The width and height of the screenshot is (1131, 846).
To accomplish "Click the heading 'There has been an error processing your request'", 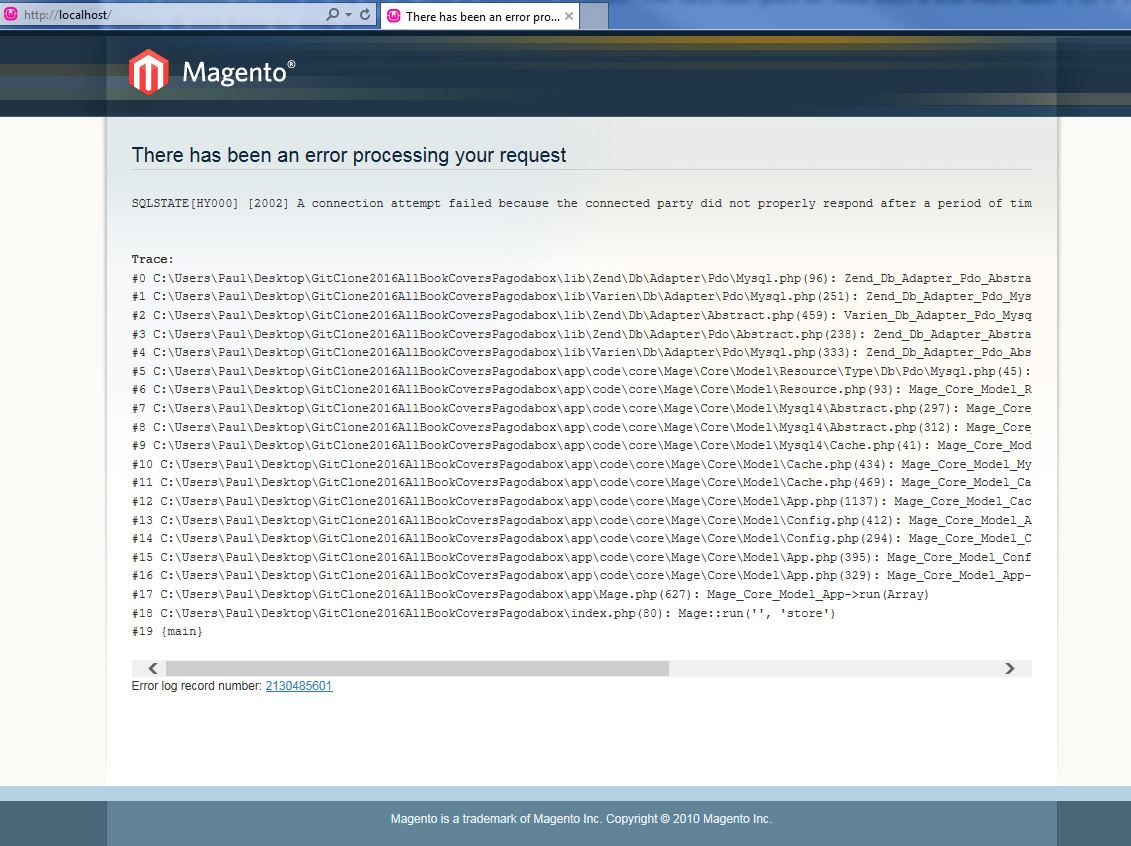I will pos(349,155).
